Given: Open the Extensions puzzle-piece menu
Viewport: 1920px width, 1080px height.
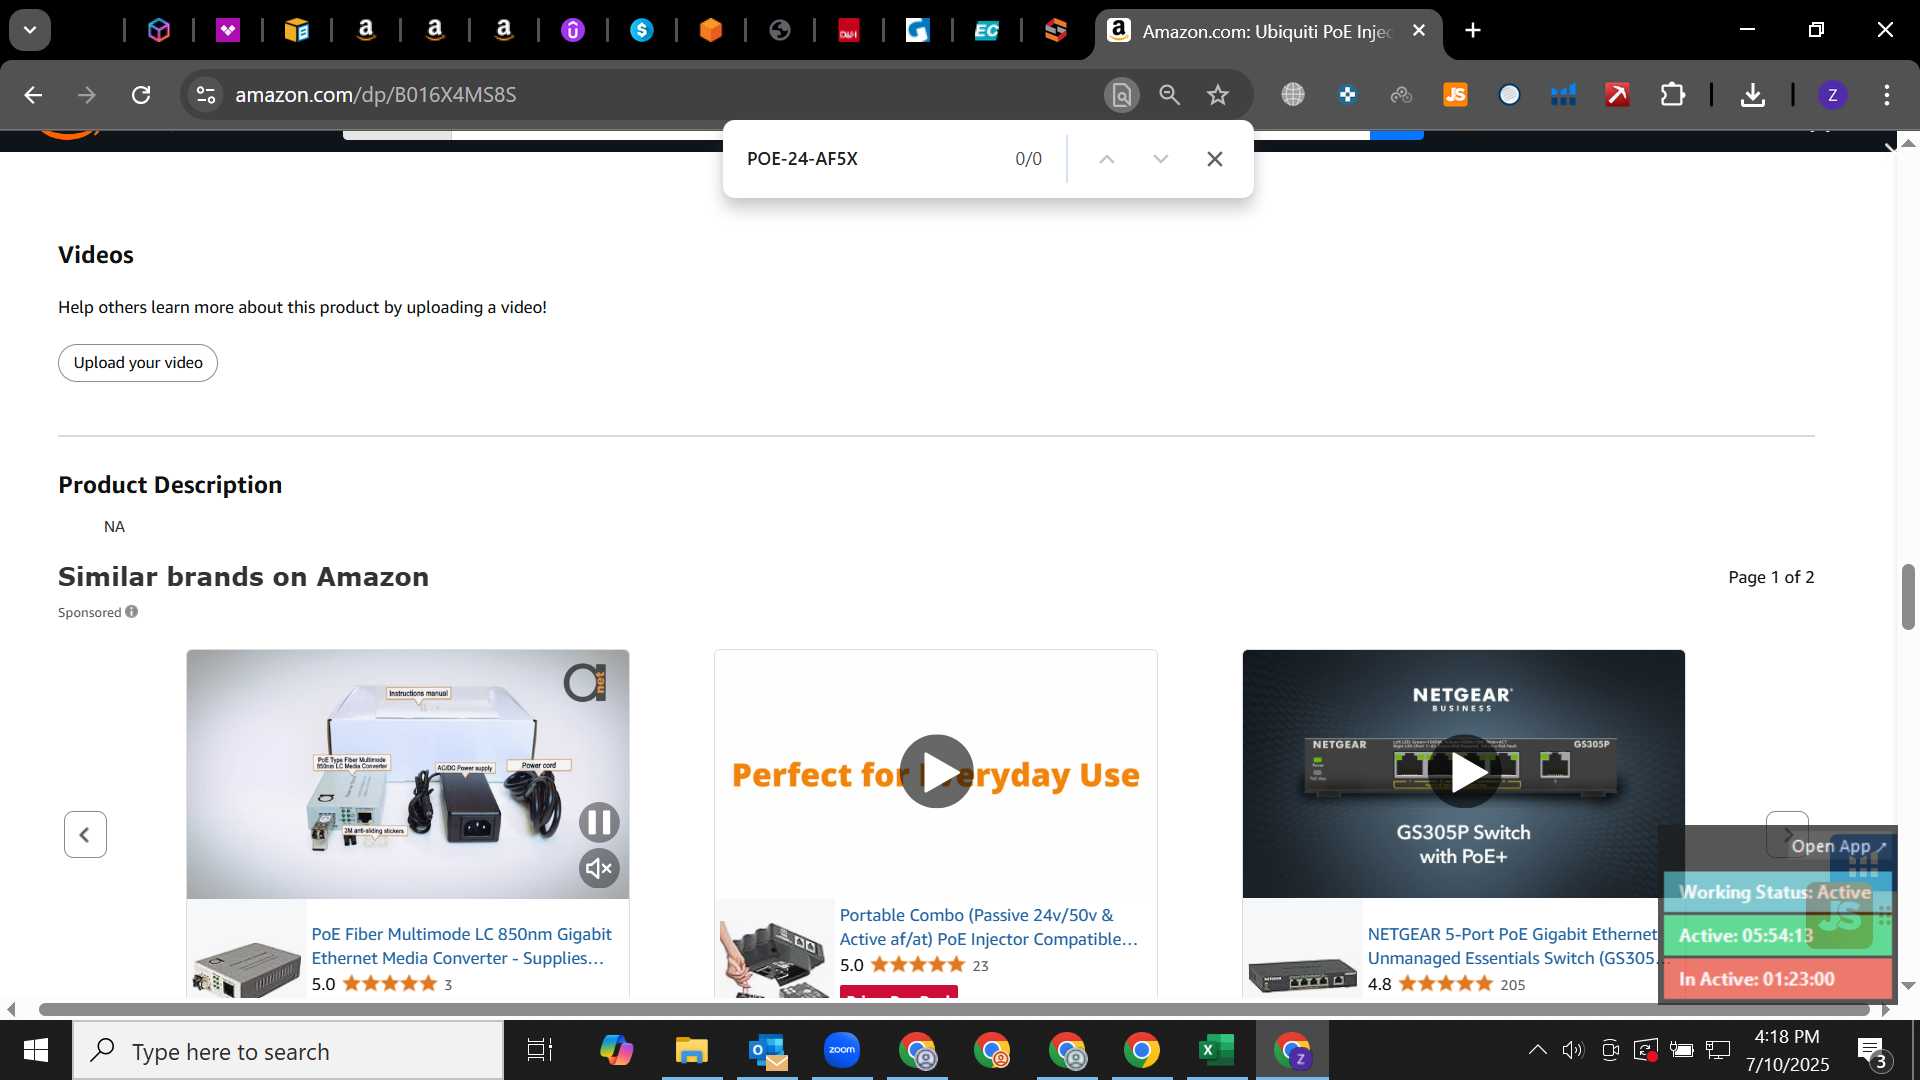Looking at the screenshot, I should click(x=1672, y=95).
